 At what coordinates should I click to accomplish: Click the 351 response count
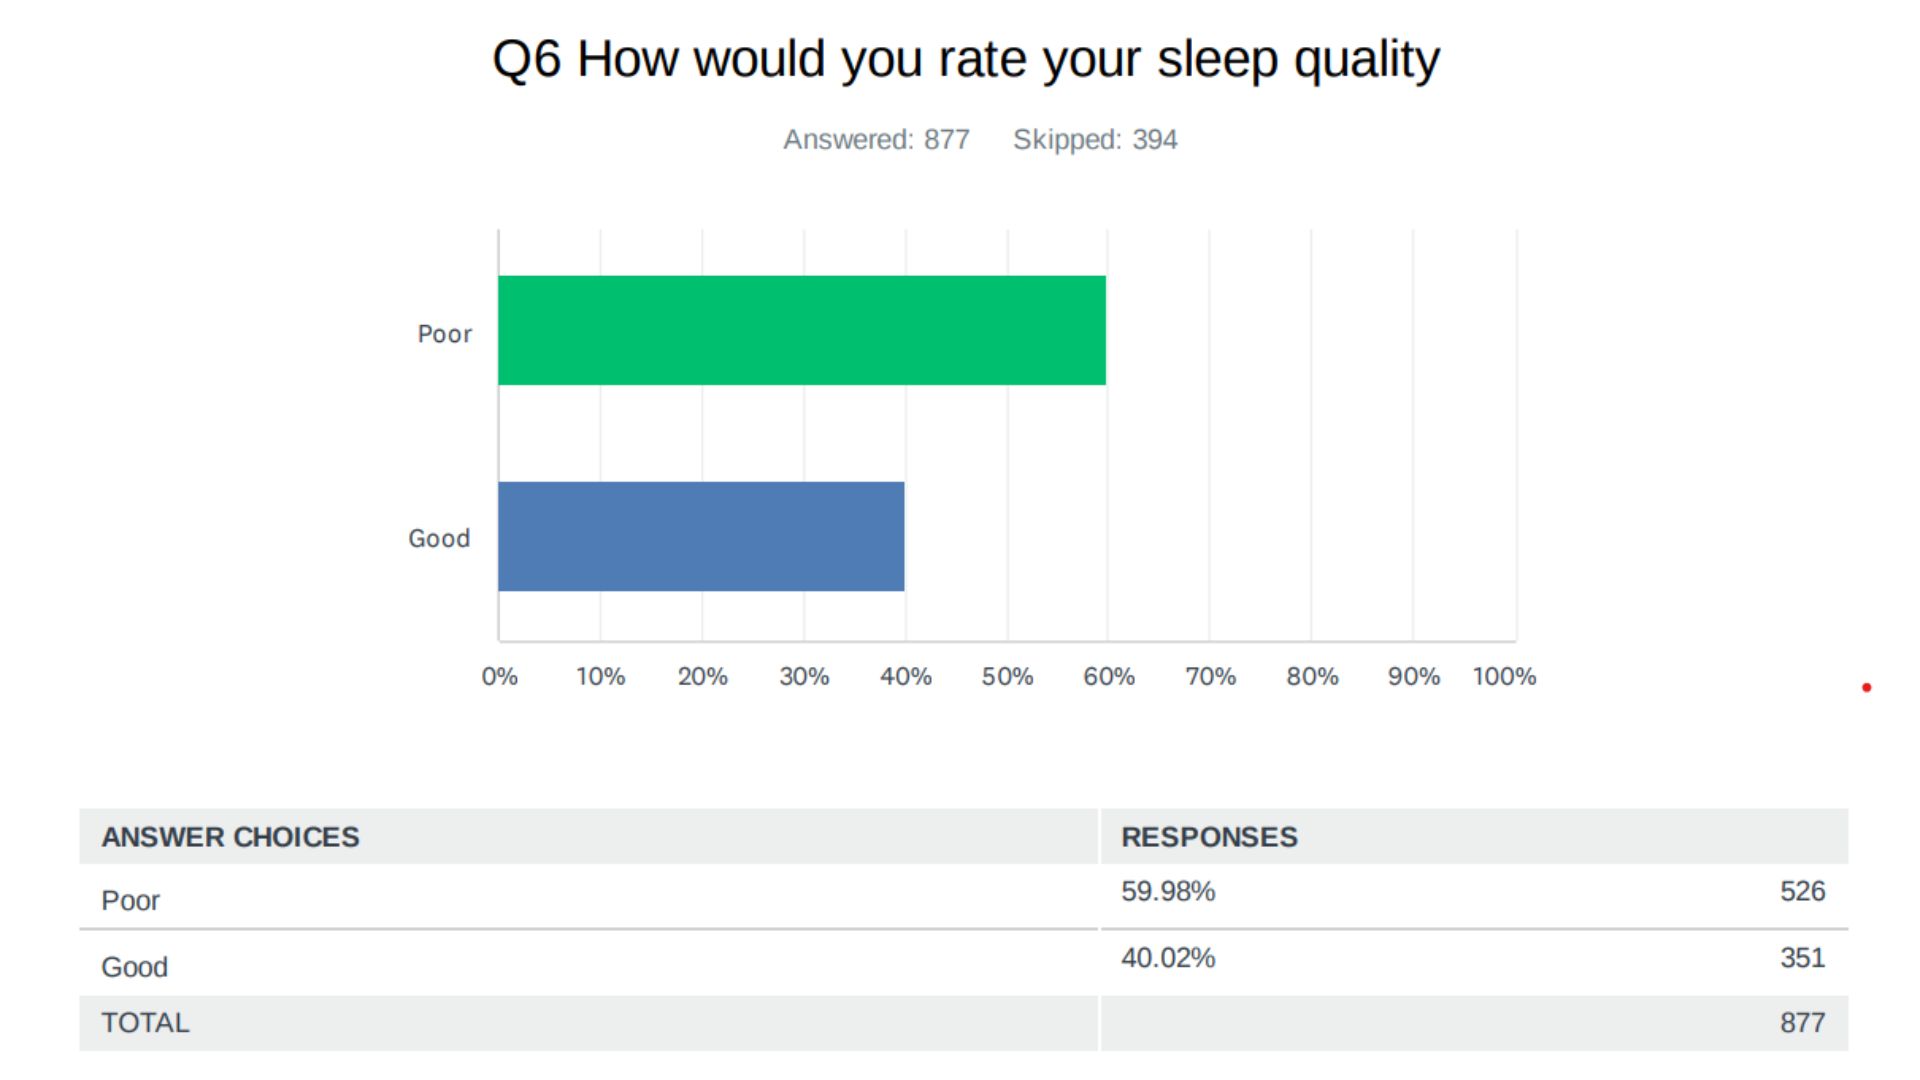pyautogui.click(x=1802, y=958)
